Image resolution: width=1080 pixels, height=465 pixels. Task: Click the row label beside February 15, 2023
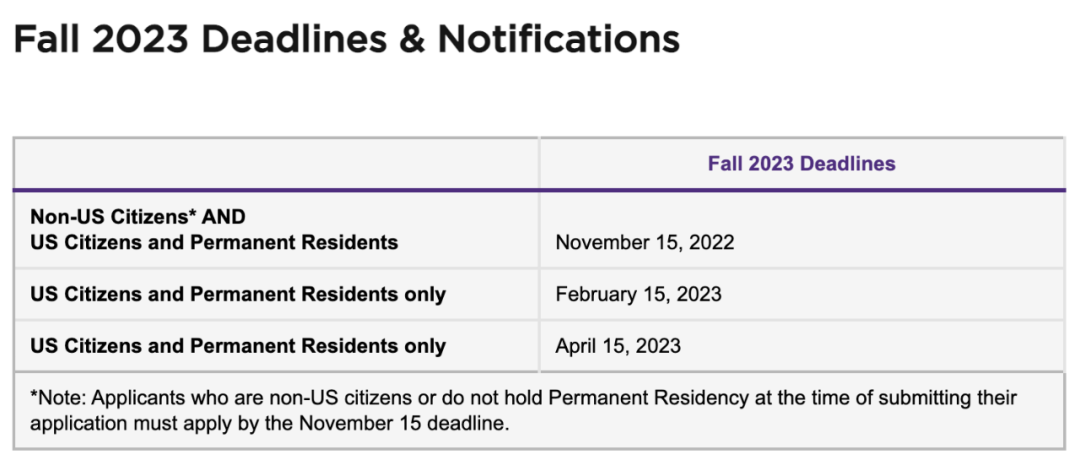click(x=238, y=294)
